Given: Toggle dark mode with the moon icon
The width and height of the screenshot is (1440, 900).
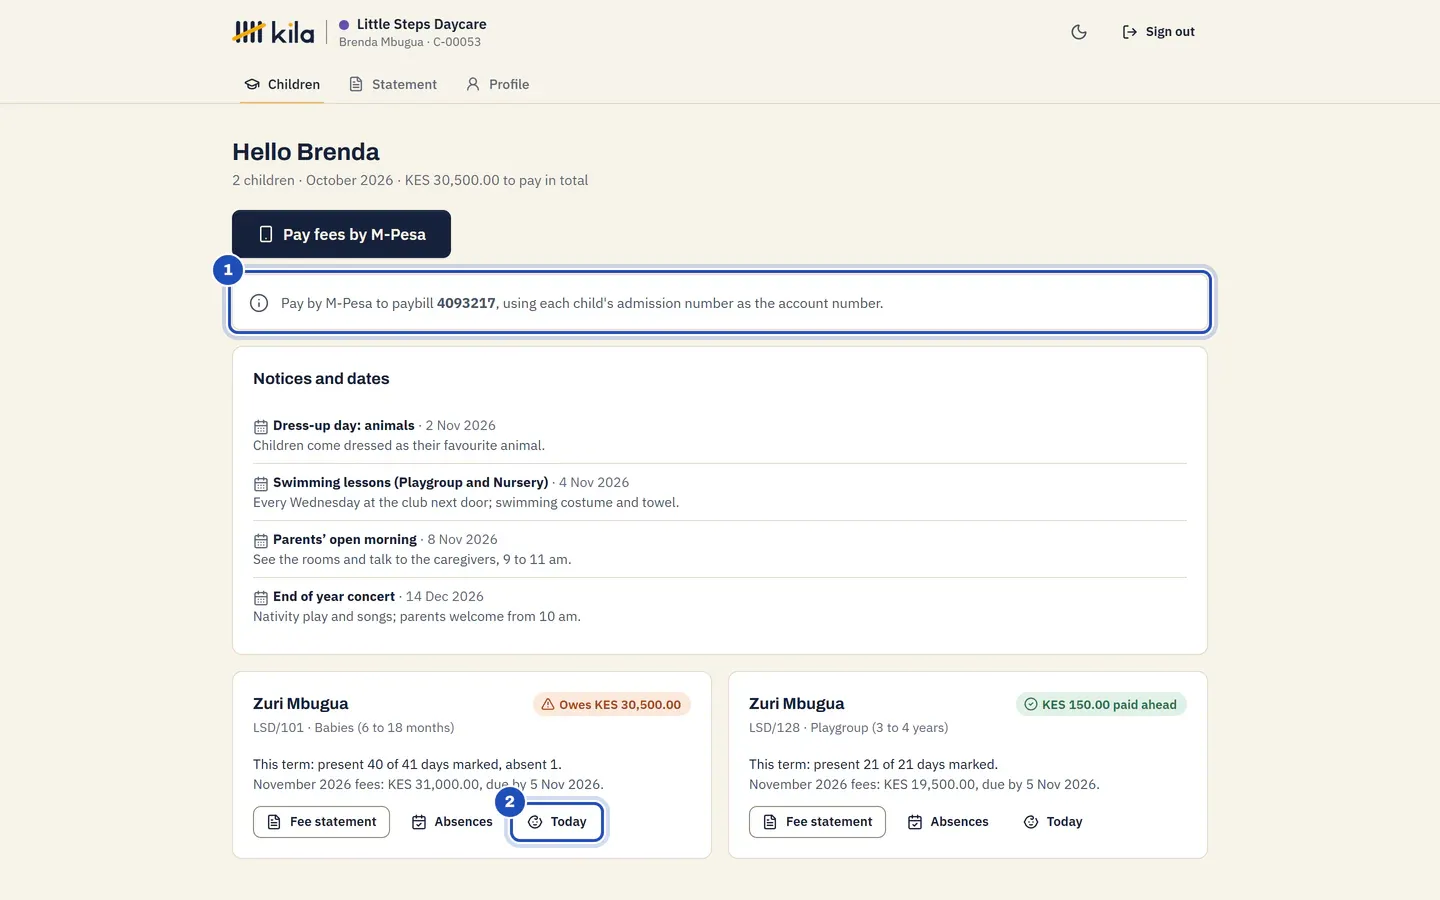Looking at the screenshot, I should click(x=1079, y=32).
